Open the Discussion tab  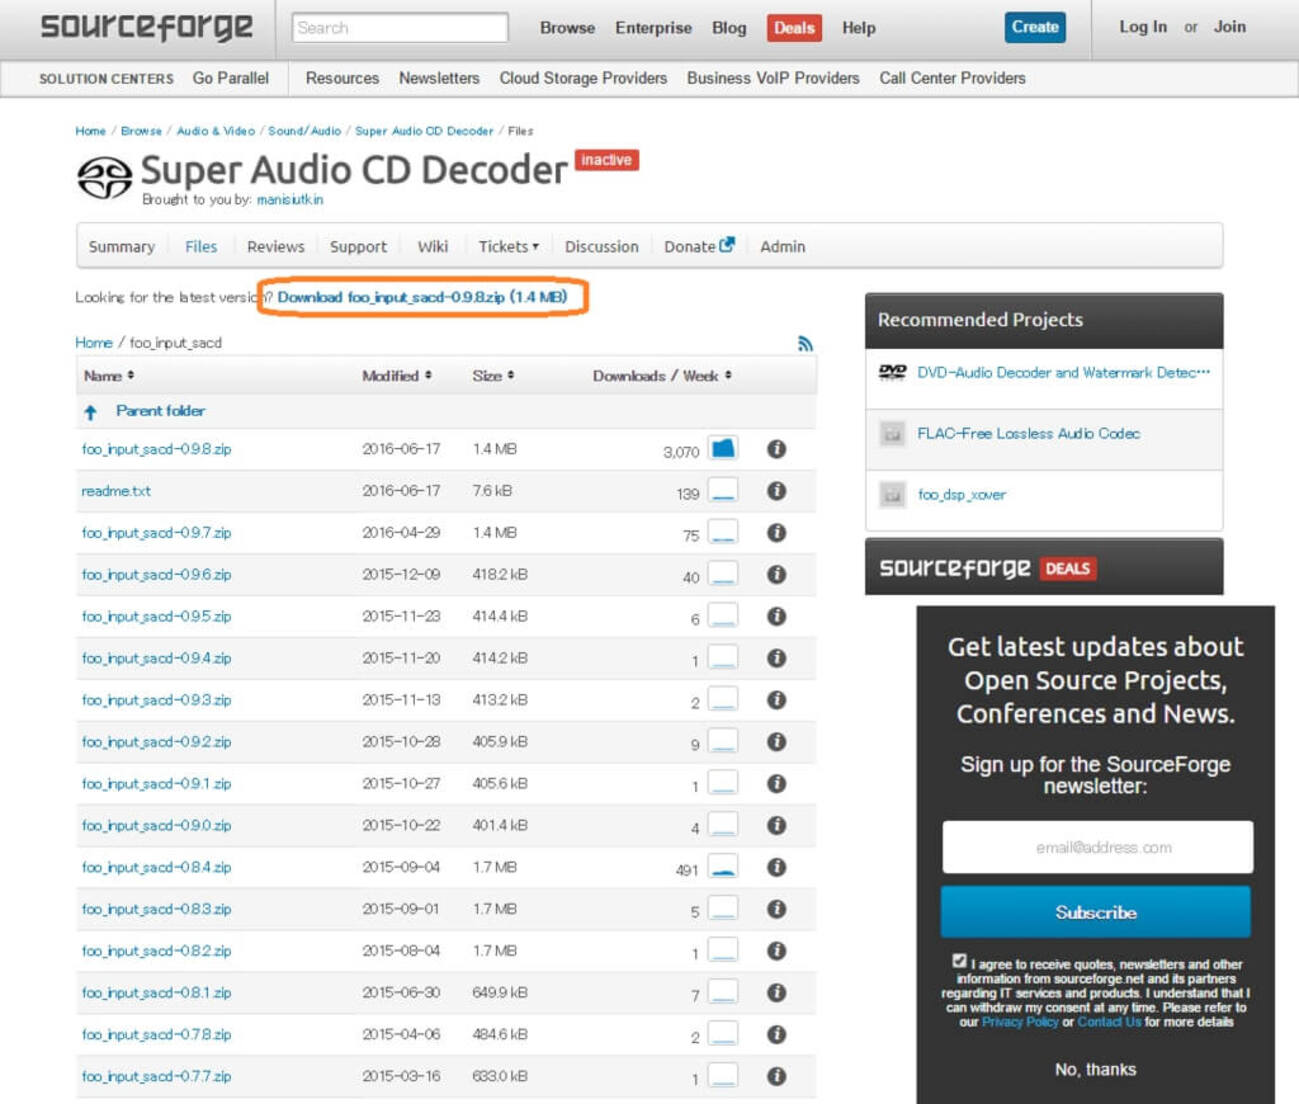pos(601,247)
